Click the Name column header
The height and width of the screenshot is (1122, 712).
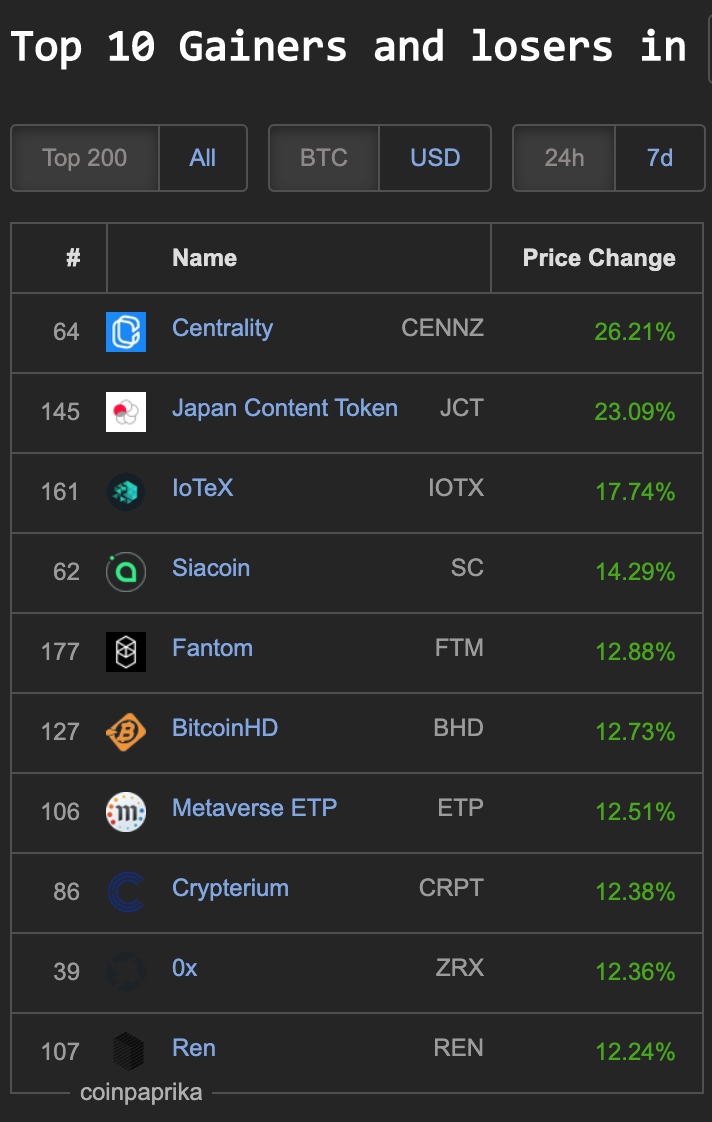coord(204,258)
